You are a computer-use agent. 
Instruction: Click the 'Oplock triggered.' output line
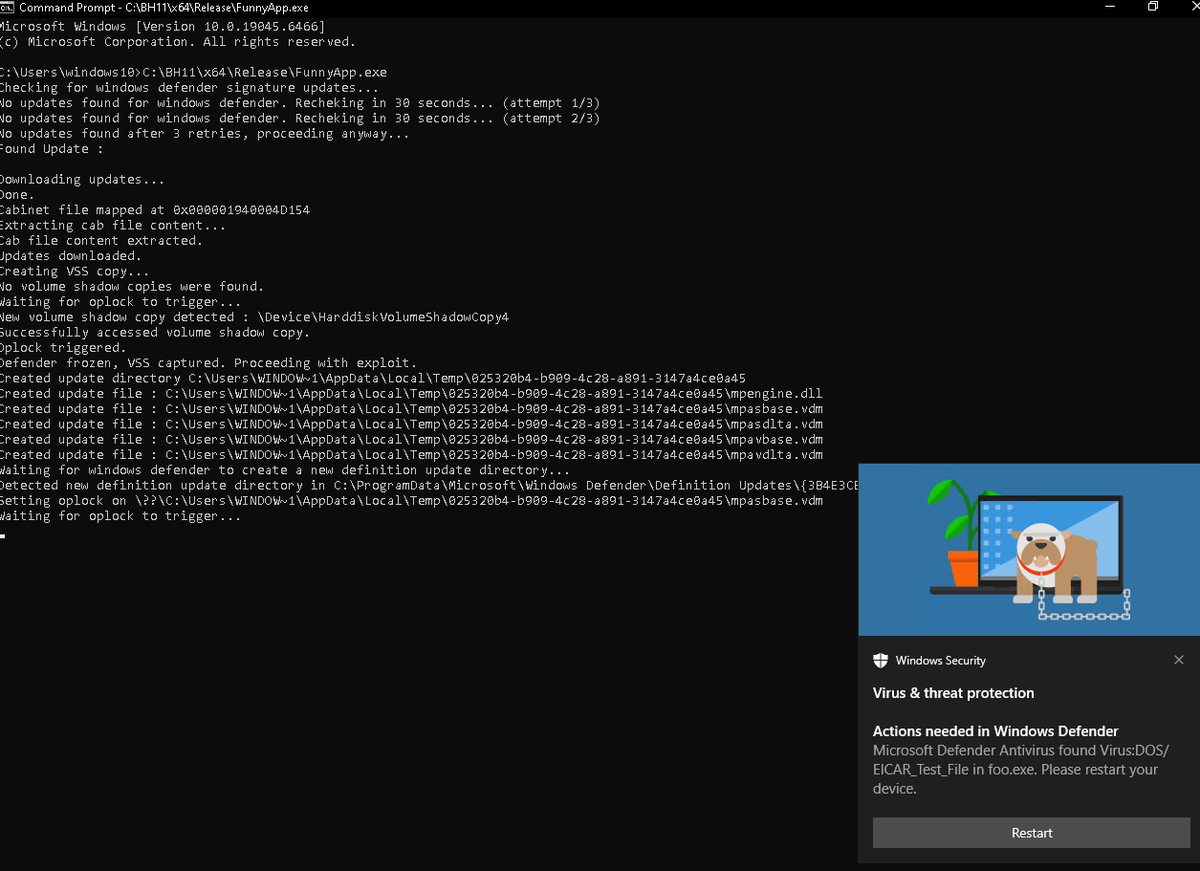63,347
